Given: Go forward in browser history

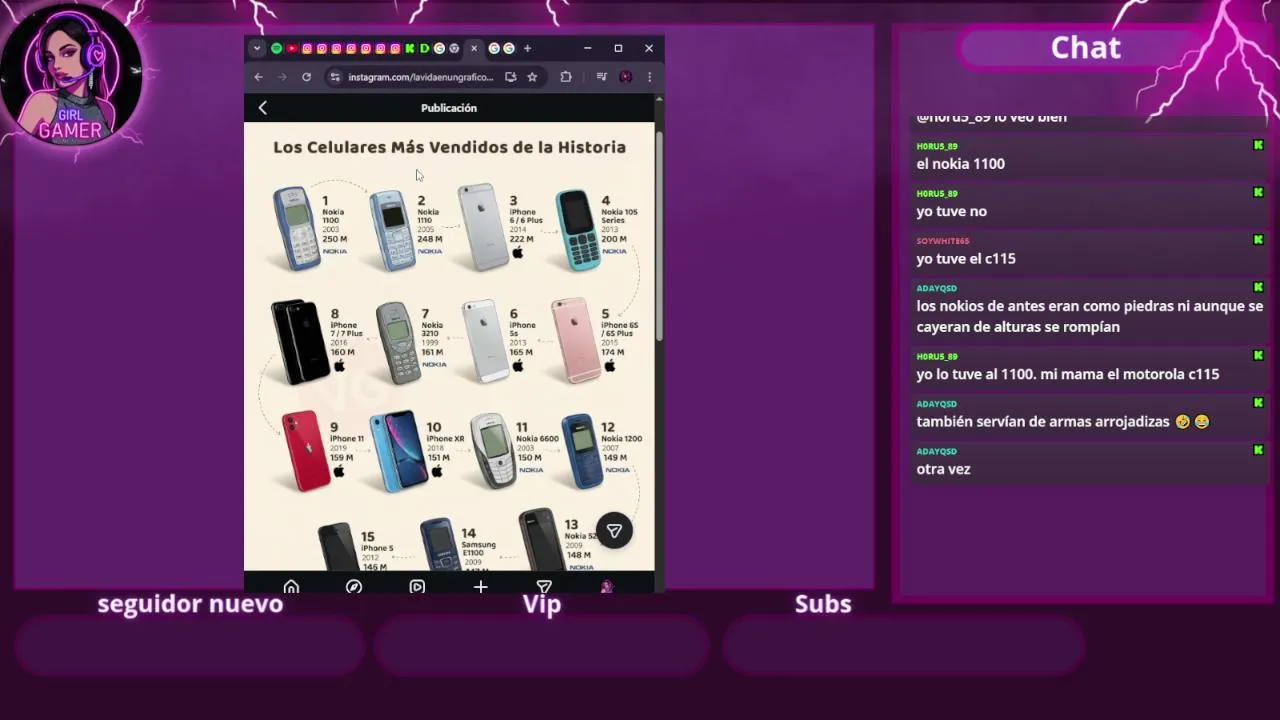Looking at the screenshot, I should pyautogui.click(x=282, y=77).
